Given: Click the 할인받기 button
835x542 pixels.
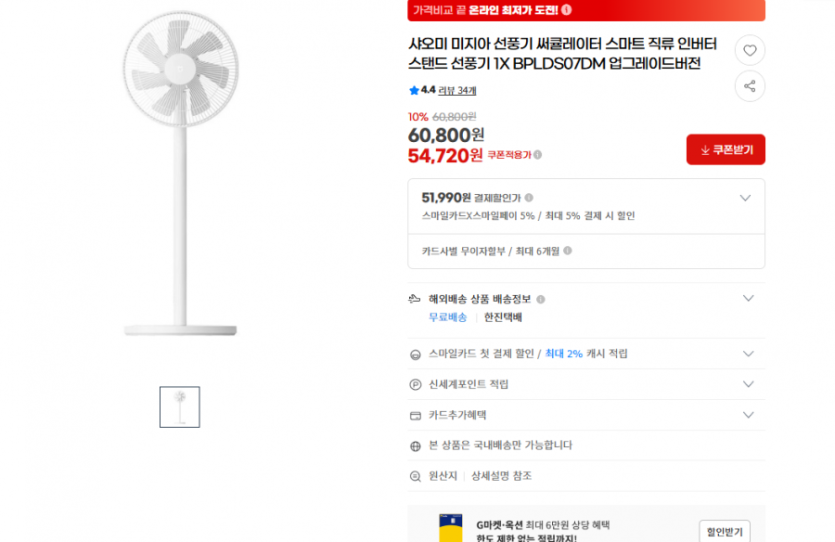Looking at the screenshot, I should (724, 533).
